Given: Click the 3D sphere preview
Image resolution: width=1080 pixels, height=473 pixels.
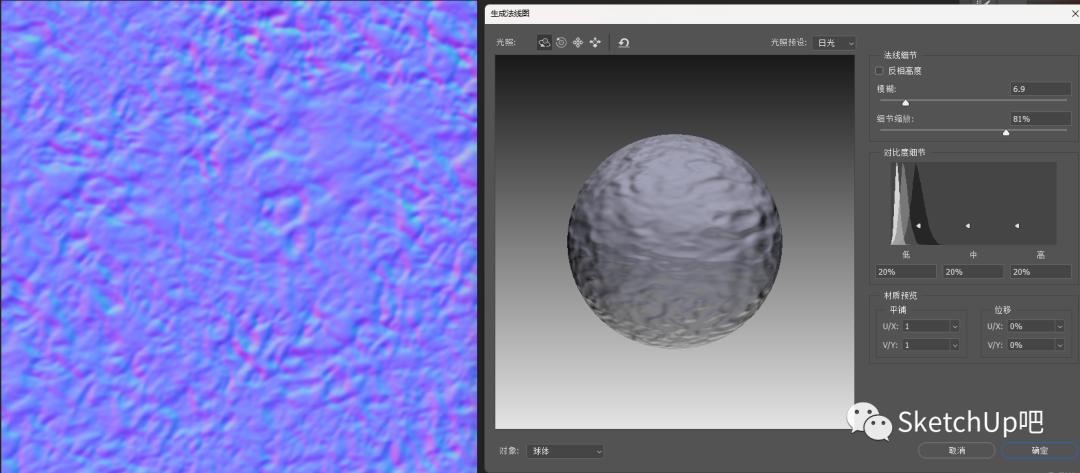Looking at the screenshot, I should (675, 241).
